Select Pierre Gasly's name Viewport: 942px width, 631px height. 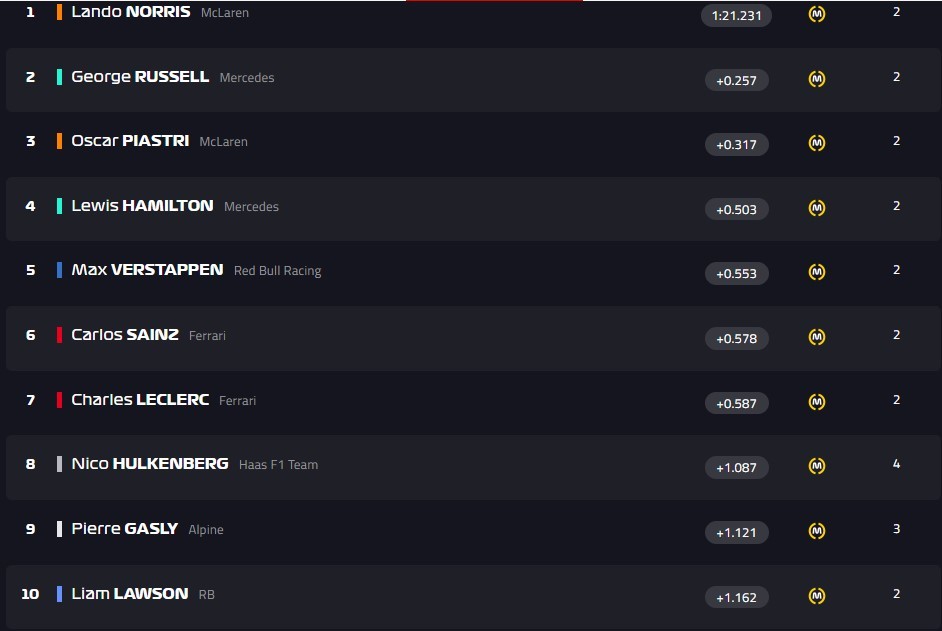(x=125, y=529)
